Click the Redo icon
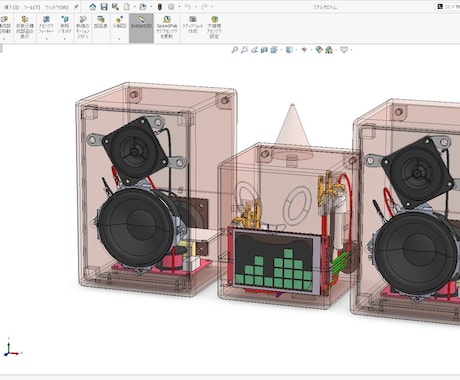The height and width of the screenshot is (380, 460). pyautogui.click(x=204, y=7)
